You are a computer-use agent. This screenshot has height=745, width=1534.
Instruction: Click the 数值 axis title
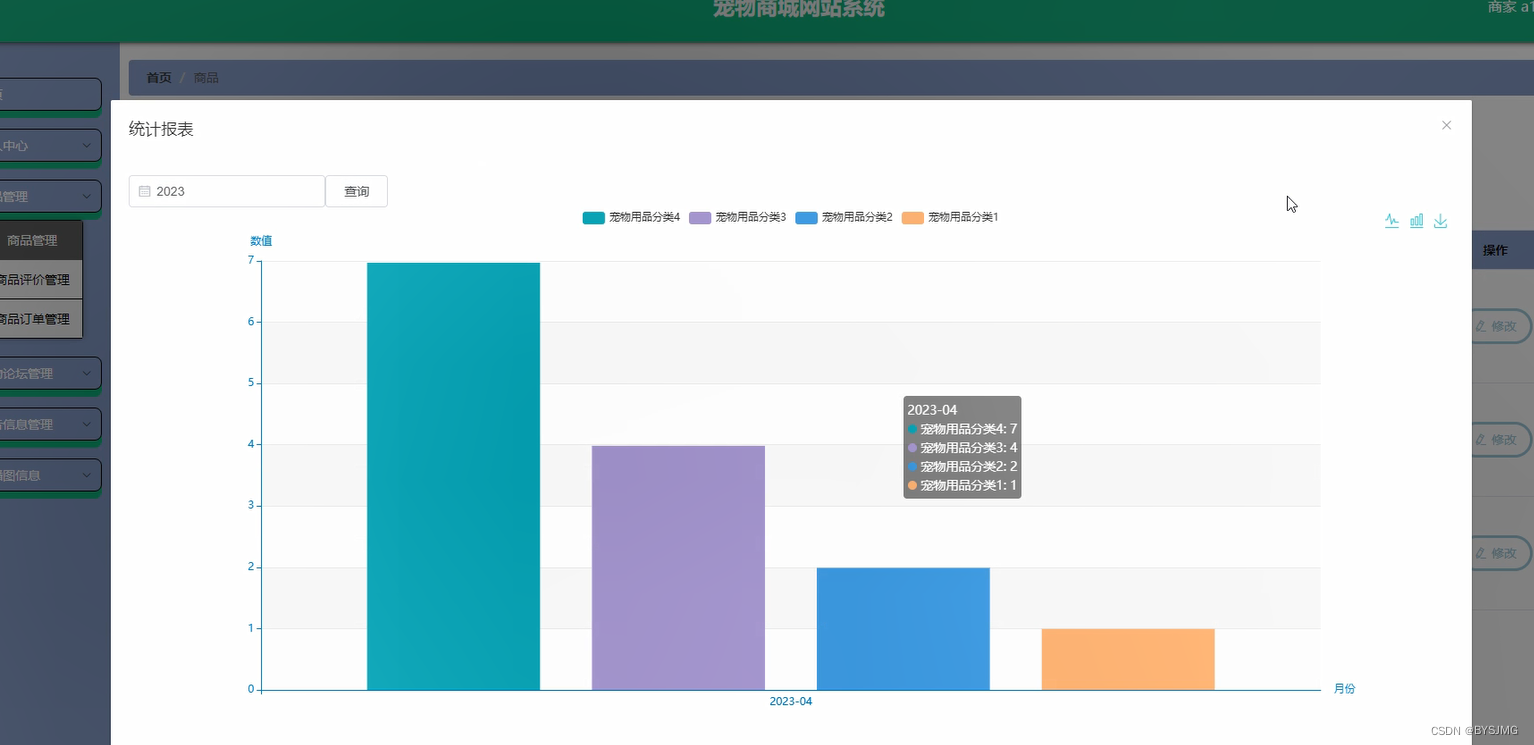click(x=261, y=241)
